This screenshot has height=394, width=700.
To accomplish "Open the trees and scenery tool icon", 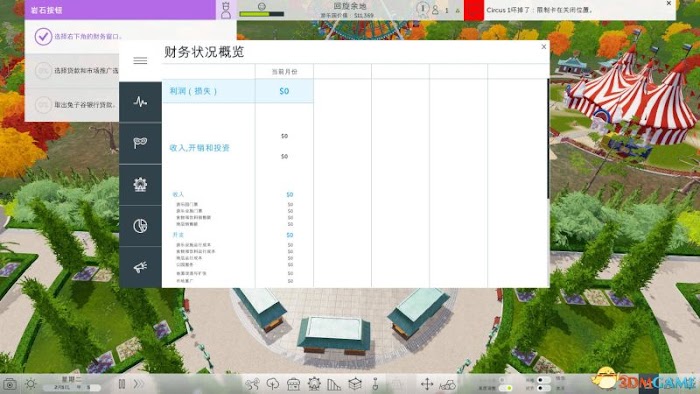I will pos(273,384).
